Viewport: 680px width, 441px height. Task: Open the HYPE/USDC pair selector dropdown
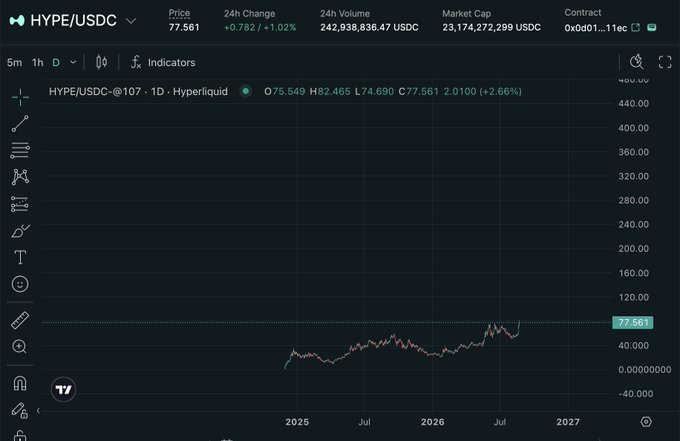pos(131,20)
